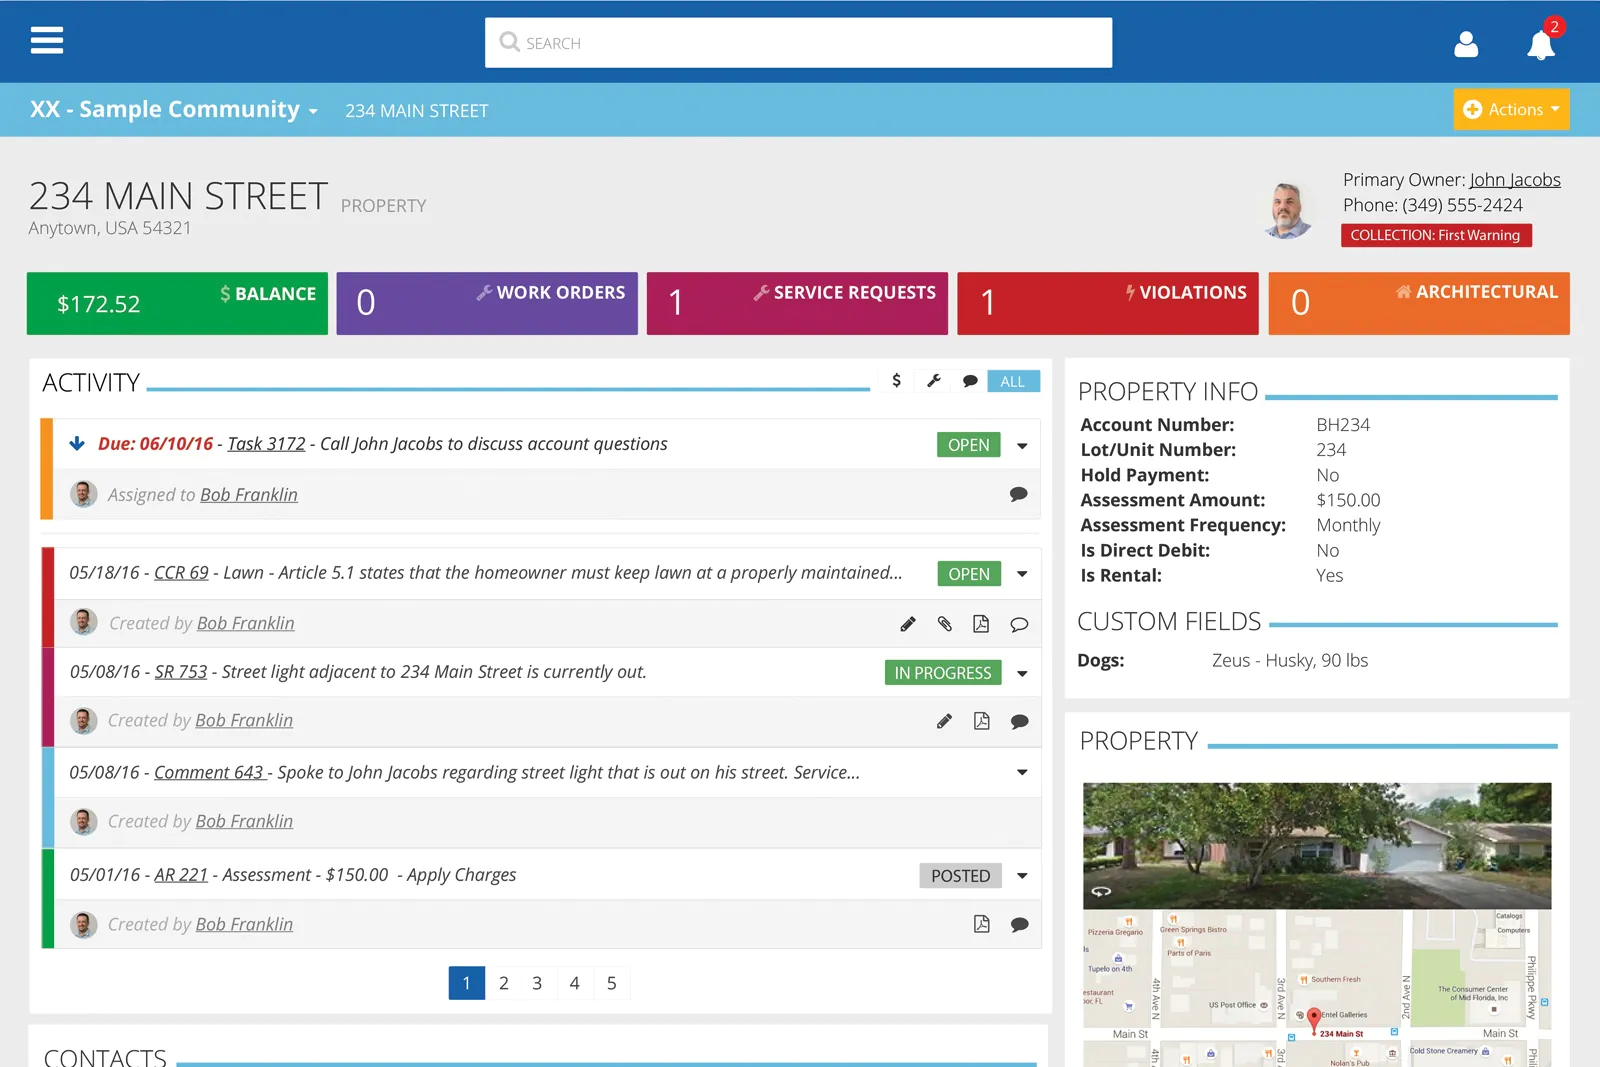
Task: Open the Actions dropdown button
Action: pos(1510,110)
